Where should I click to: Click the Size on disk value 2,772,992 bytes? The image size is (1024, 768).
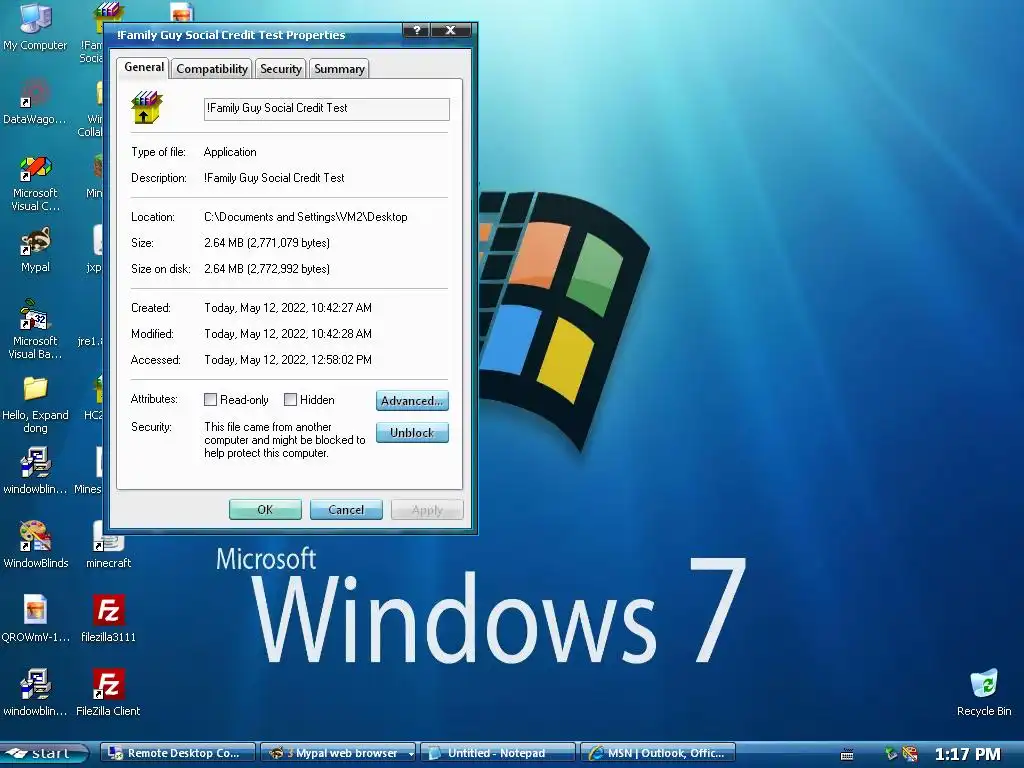point(266,269)
